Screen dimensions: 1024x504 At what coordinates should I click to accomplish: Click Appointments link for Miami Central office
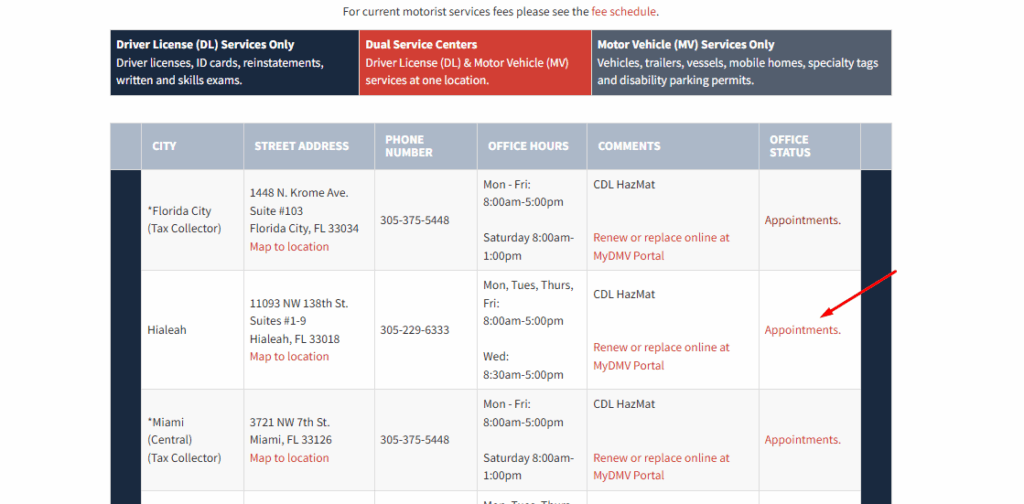point(803,440)
